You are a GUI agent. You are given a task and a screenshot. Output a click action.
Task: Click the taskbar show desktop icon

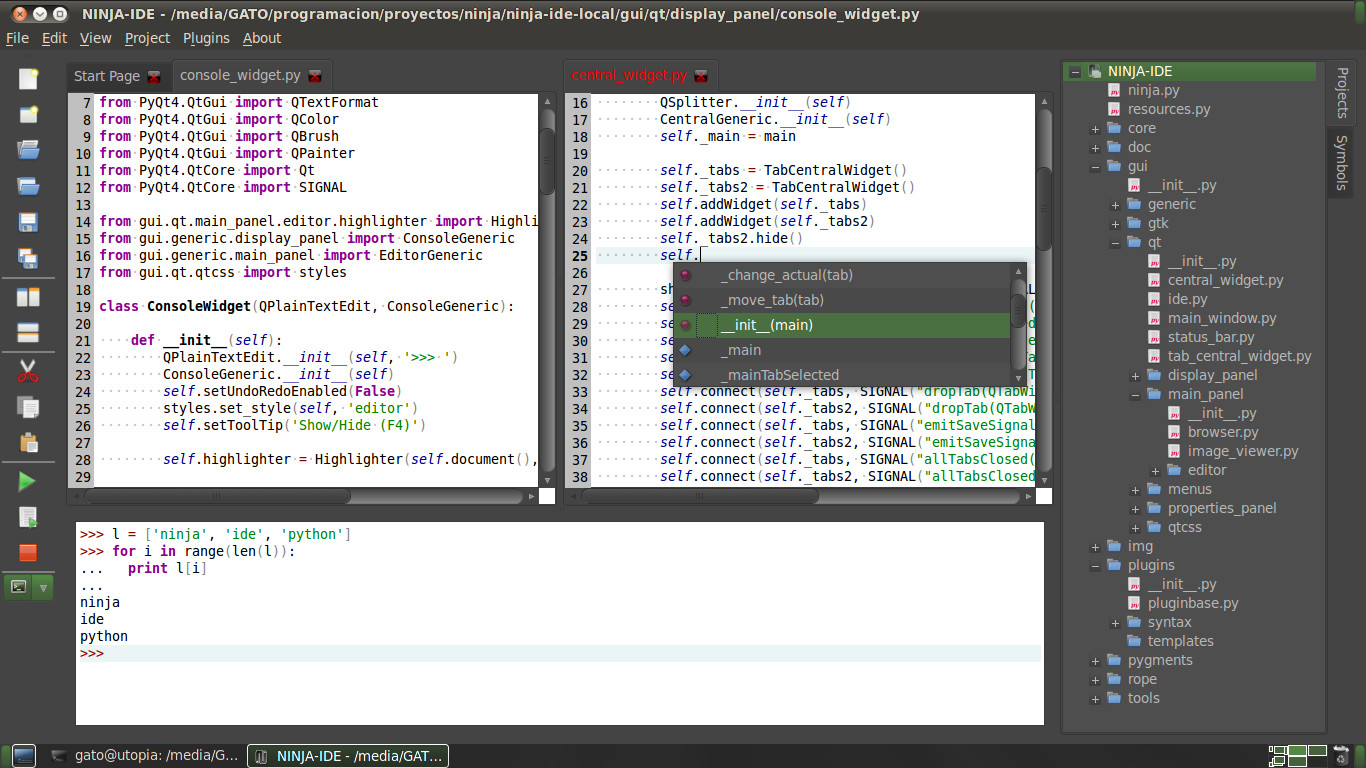[23, 755]
